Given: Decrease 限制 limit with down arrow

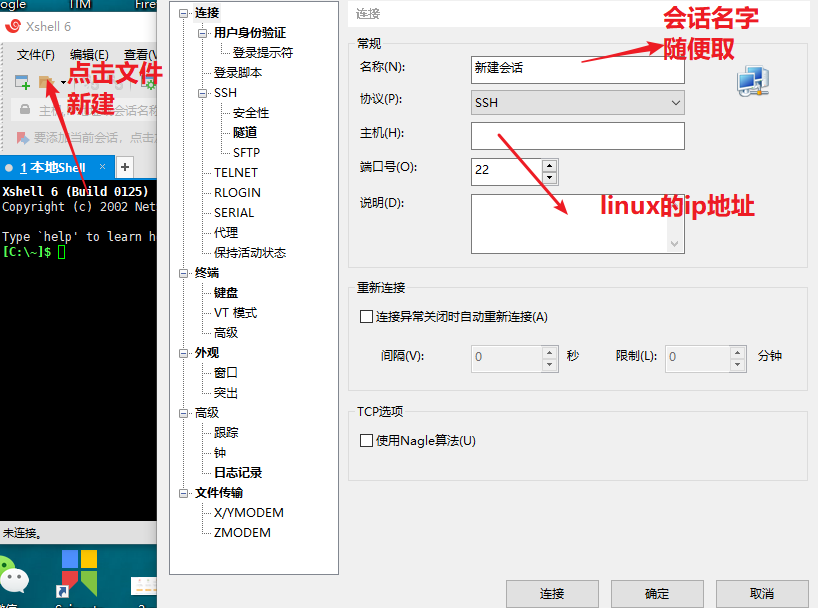Looking at the screenshot, I should (737, 365).
